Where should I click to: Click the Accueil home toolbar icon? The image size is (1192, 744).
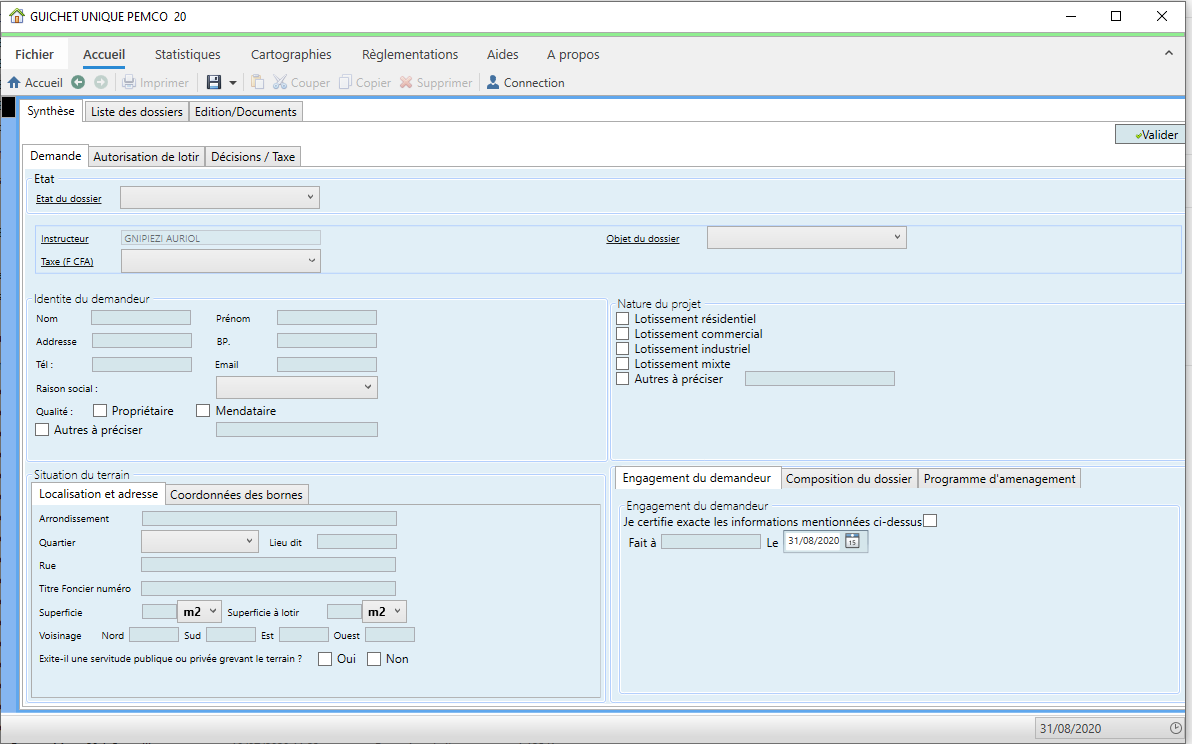pos(14,82)
